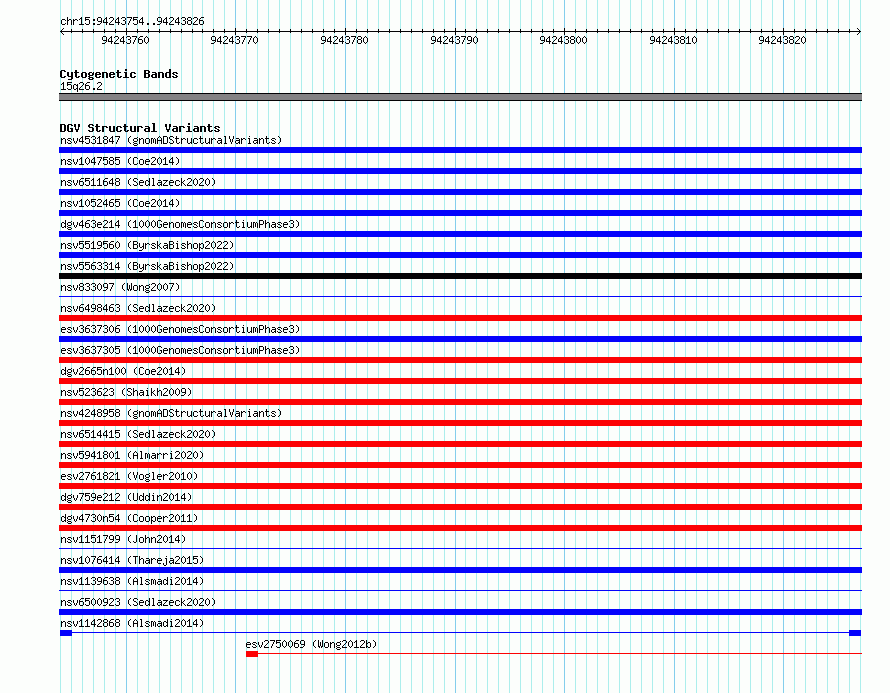890x693 pixels.
Task: Click the blue bar of nsv4531847
Action: click(460, 150)
